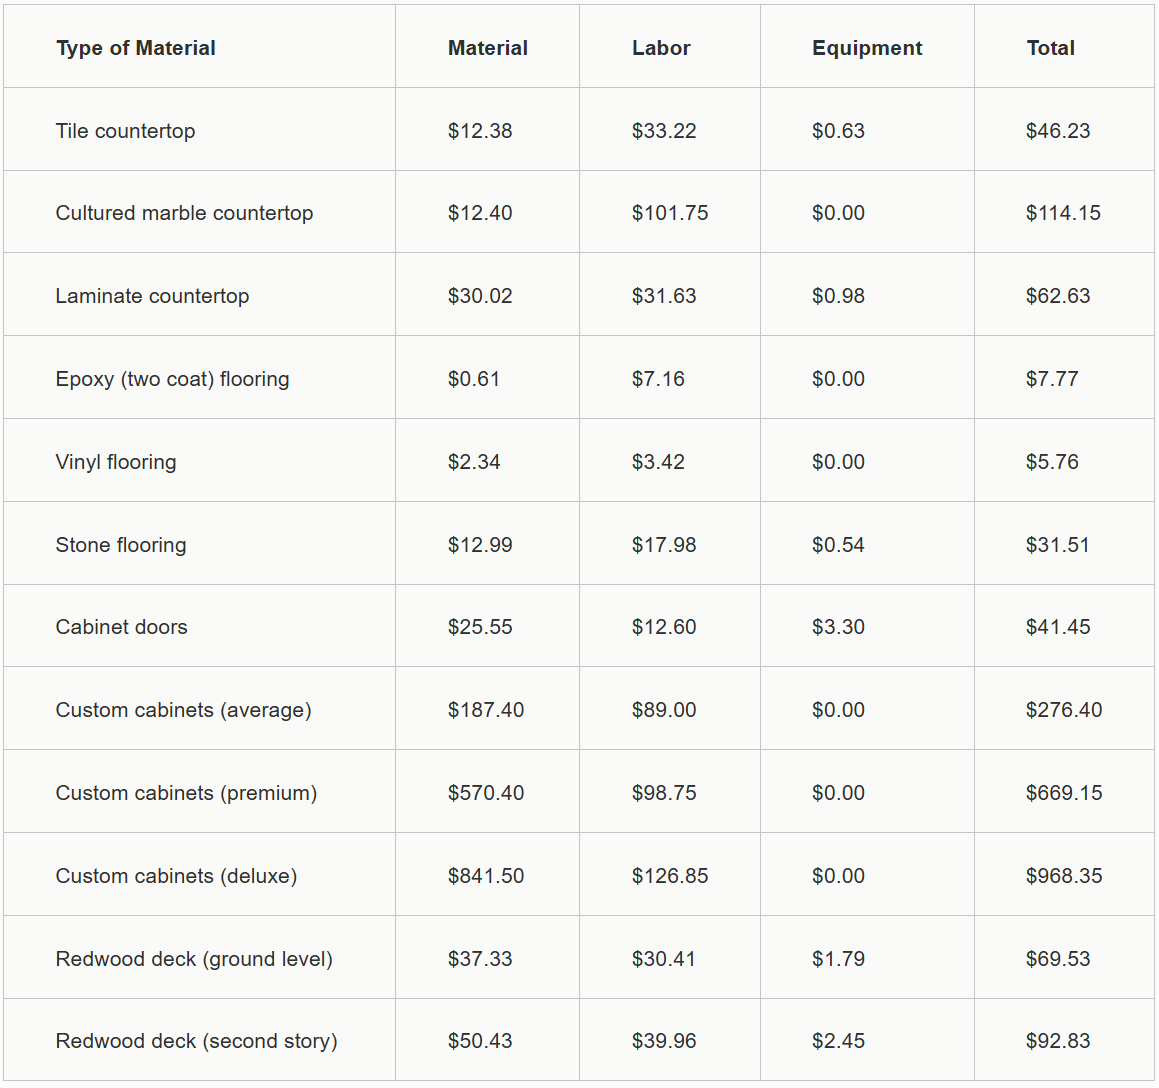Click the 'Material' column header

(488, 48)
